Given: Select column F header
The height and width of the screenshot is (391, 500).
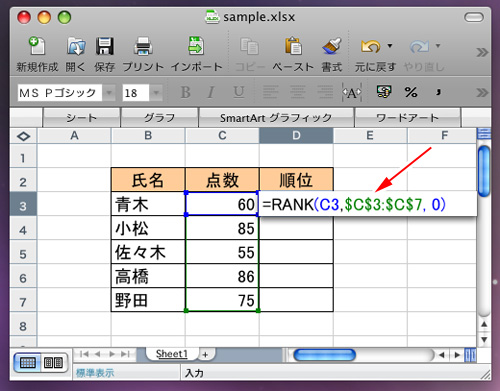Looking at the screenshot, I should coord(442,136).
